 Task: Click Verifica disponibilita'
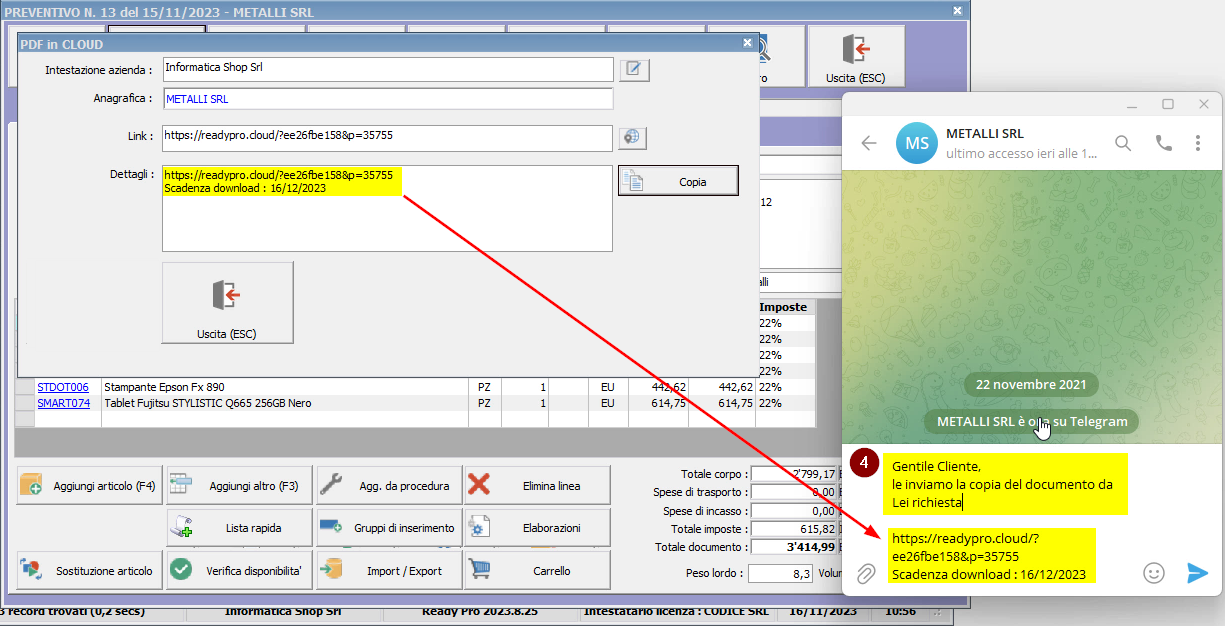pos(239,570)
